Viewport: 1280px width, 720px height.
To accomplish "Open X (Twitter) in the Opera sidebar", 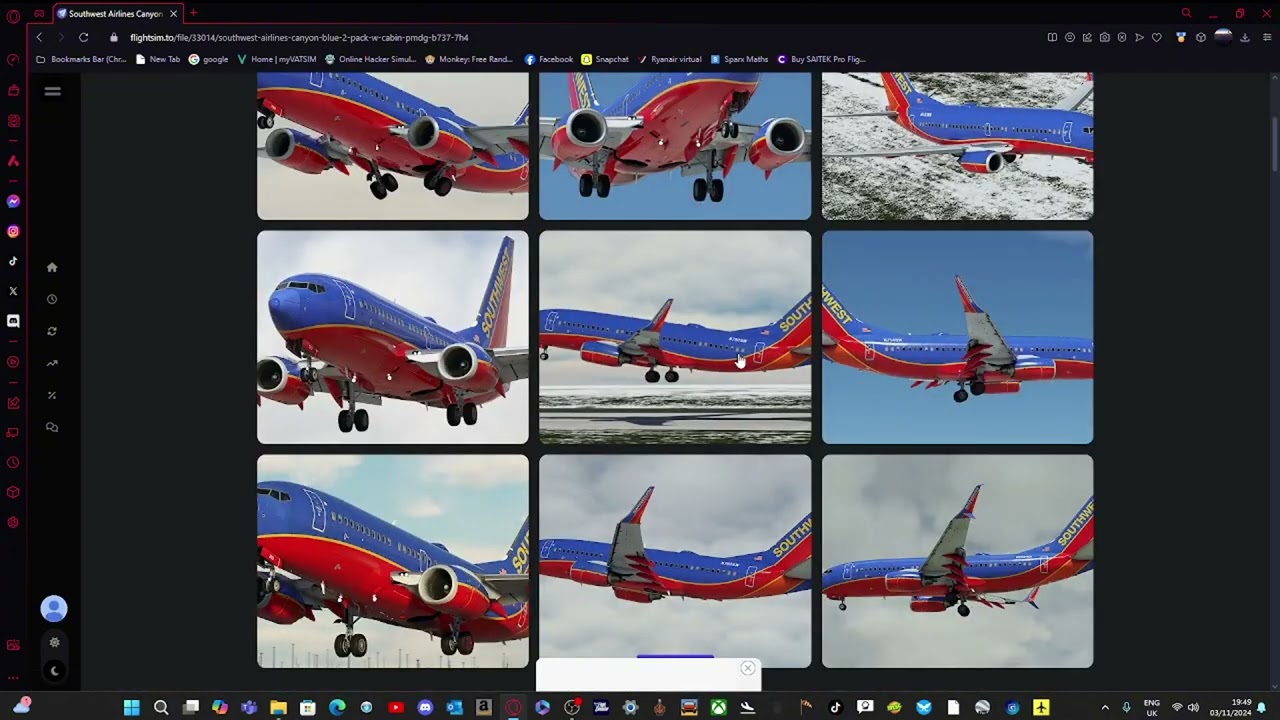I will tap(13, 291).
